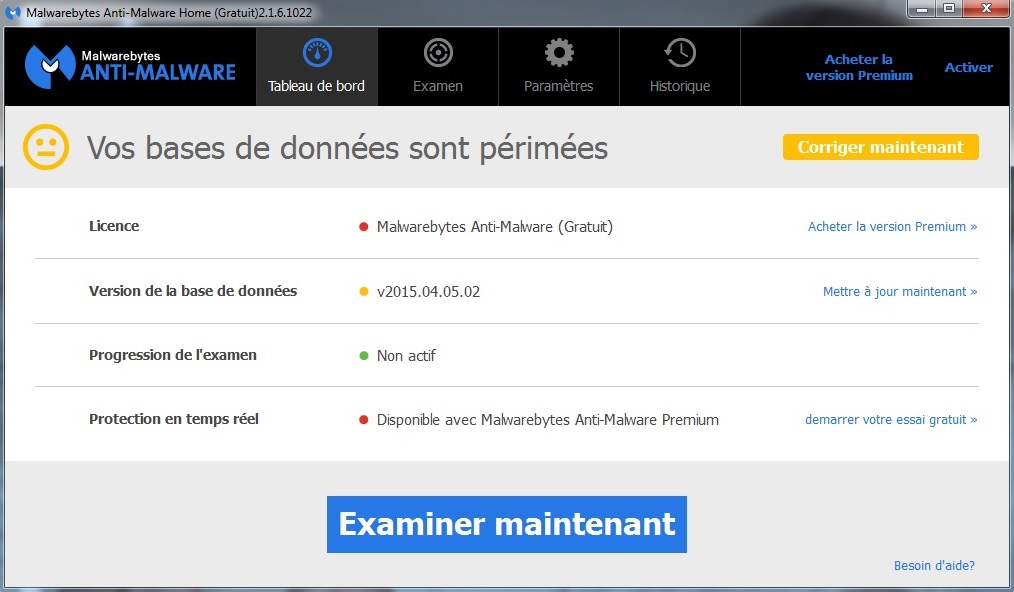
Task: Click the Progression de l'examen label
Action: 173,355
